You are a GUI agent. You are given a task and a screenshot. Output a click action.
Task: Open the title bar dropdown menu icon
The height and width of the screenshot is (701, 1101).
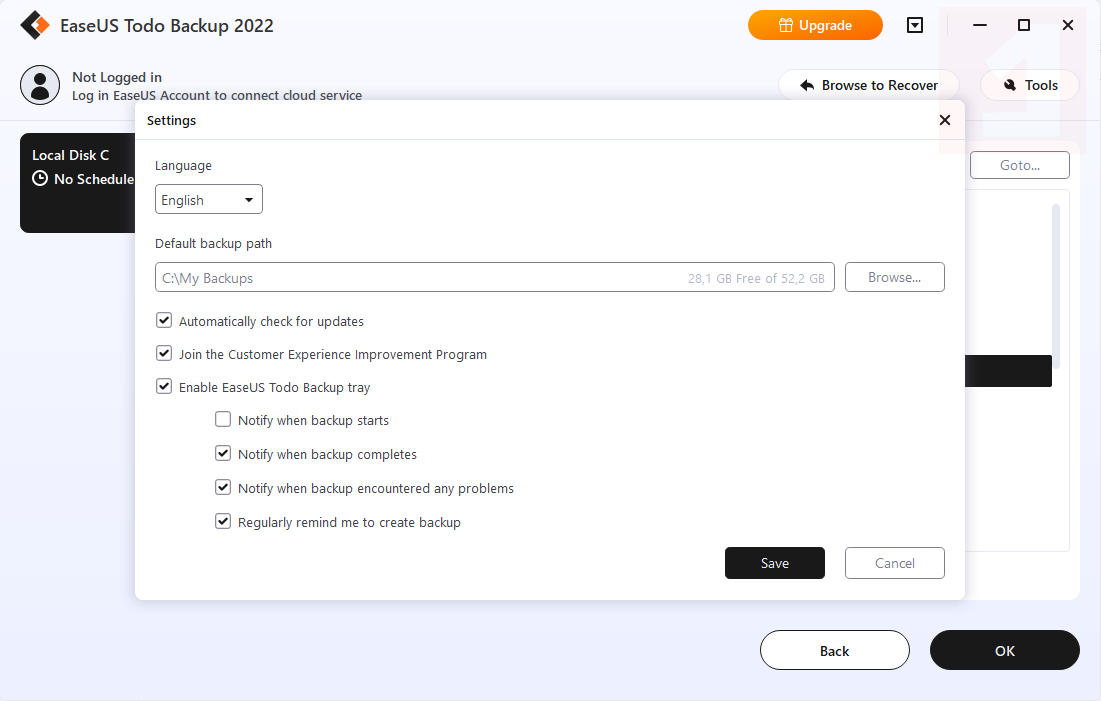point(915,26)
